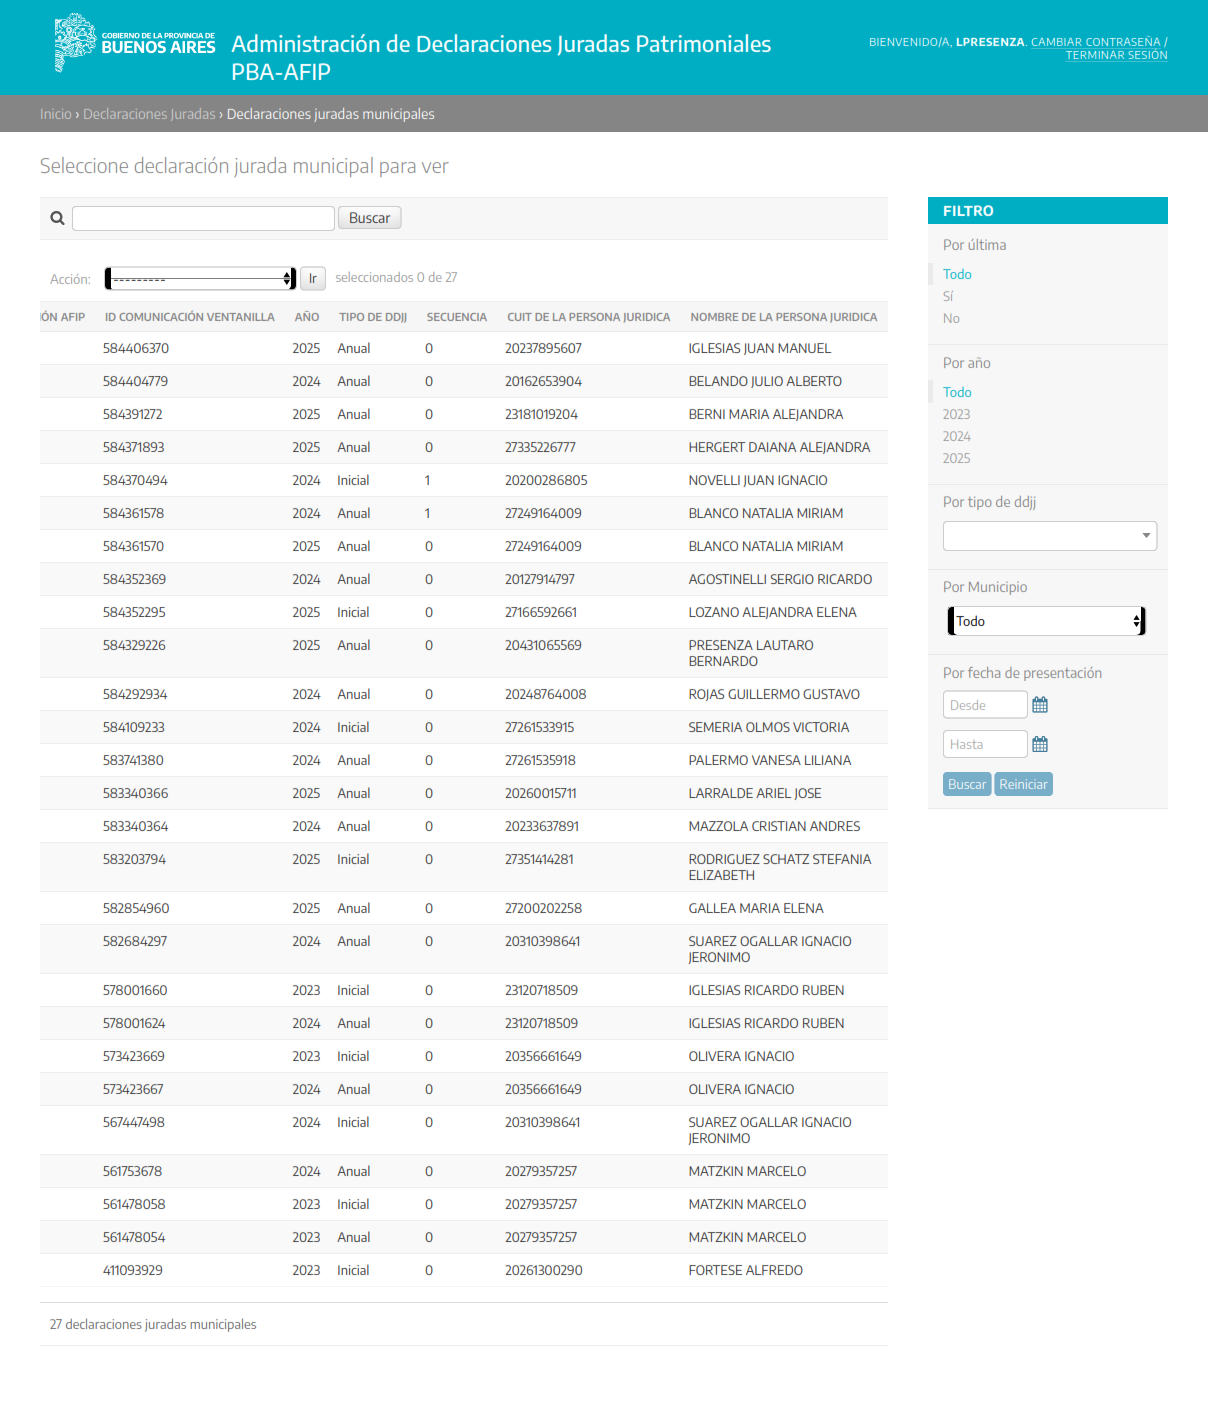The height and width of the screenshot is (1415, 1208).
Task: Click the Buscar button beside search box
Action: [369, 218]
